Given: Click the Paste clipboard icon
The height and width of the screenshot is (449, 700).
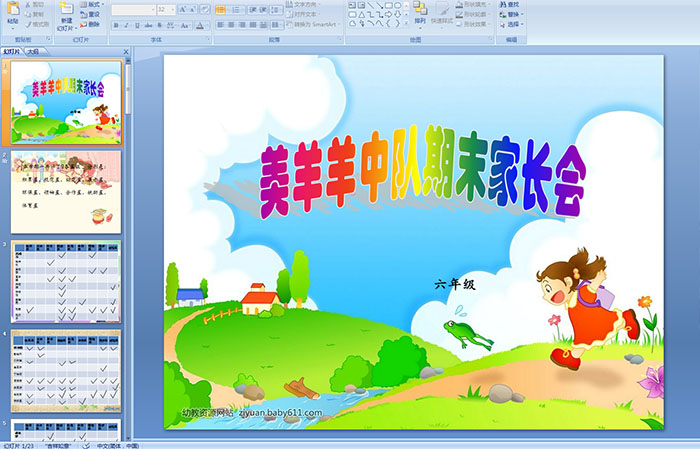Looking at the screenshot, I should (x=13, y=9).
